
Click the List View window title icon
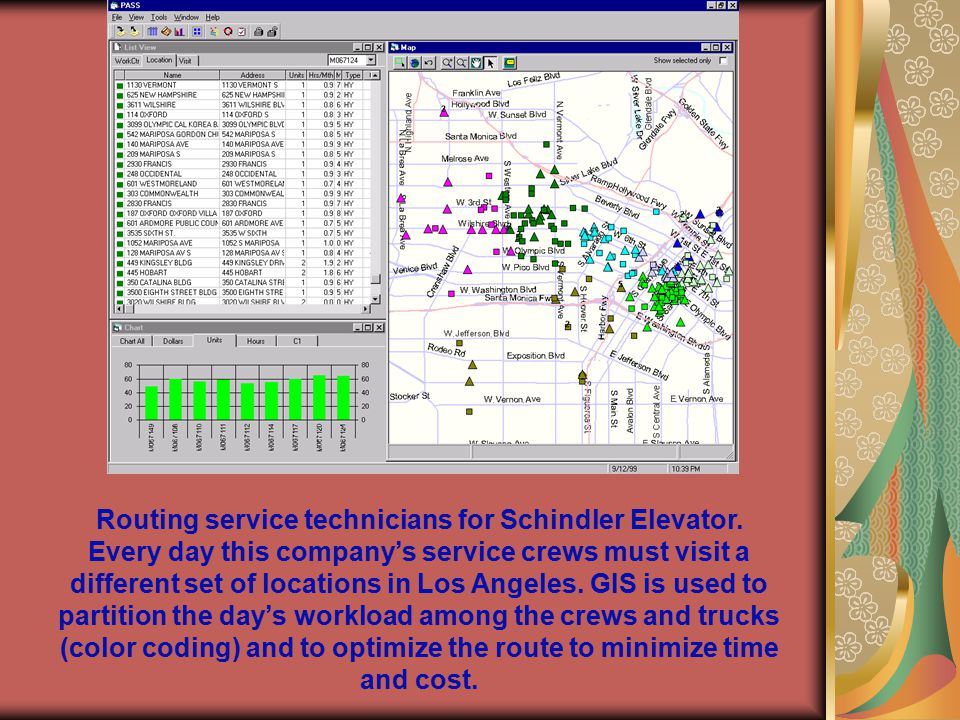click(x=118, y=47)
